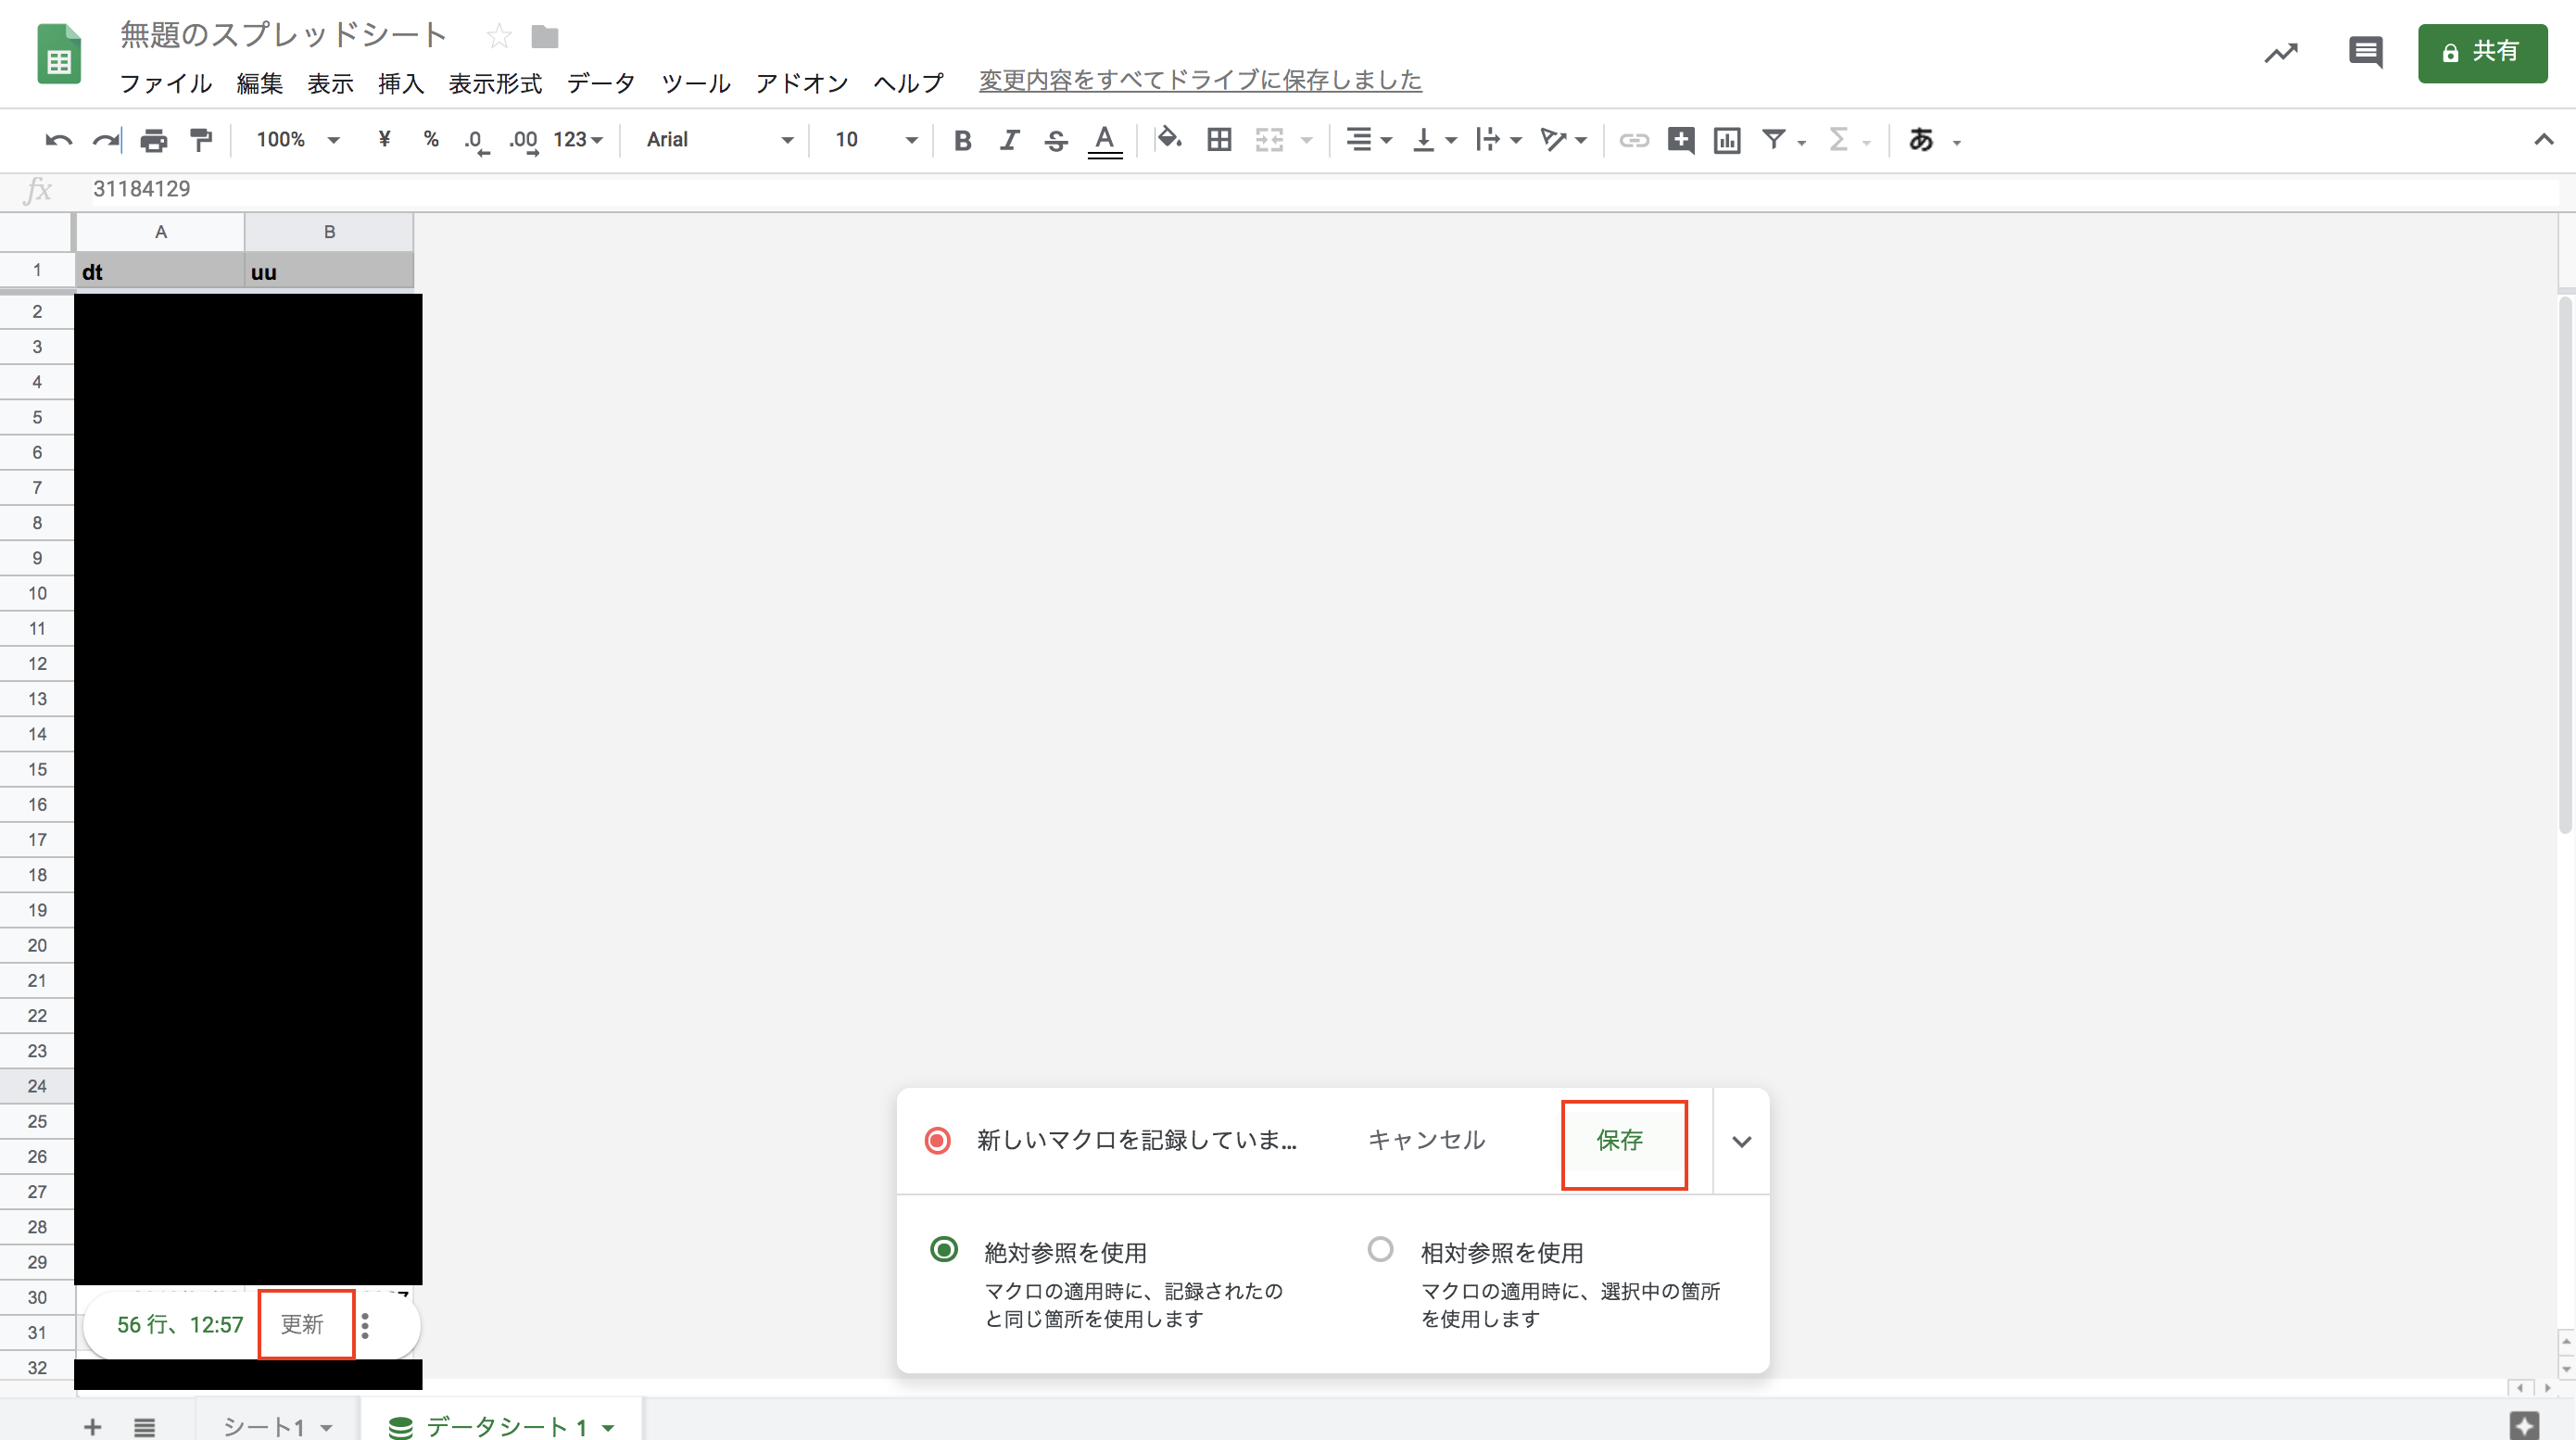Increase decimal places
The height and width of the screenshot is (1440, 2576).
click(x=523, y=141)
